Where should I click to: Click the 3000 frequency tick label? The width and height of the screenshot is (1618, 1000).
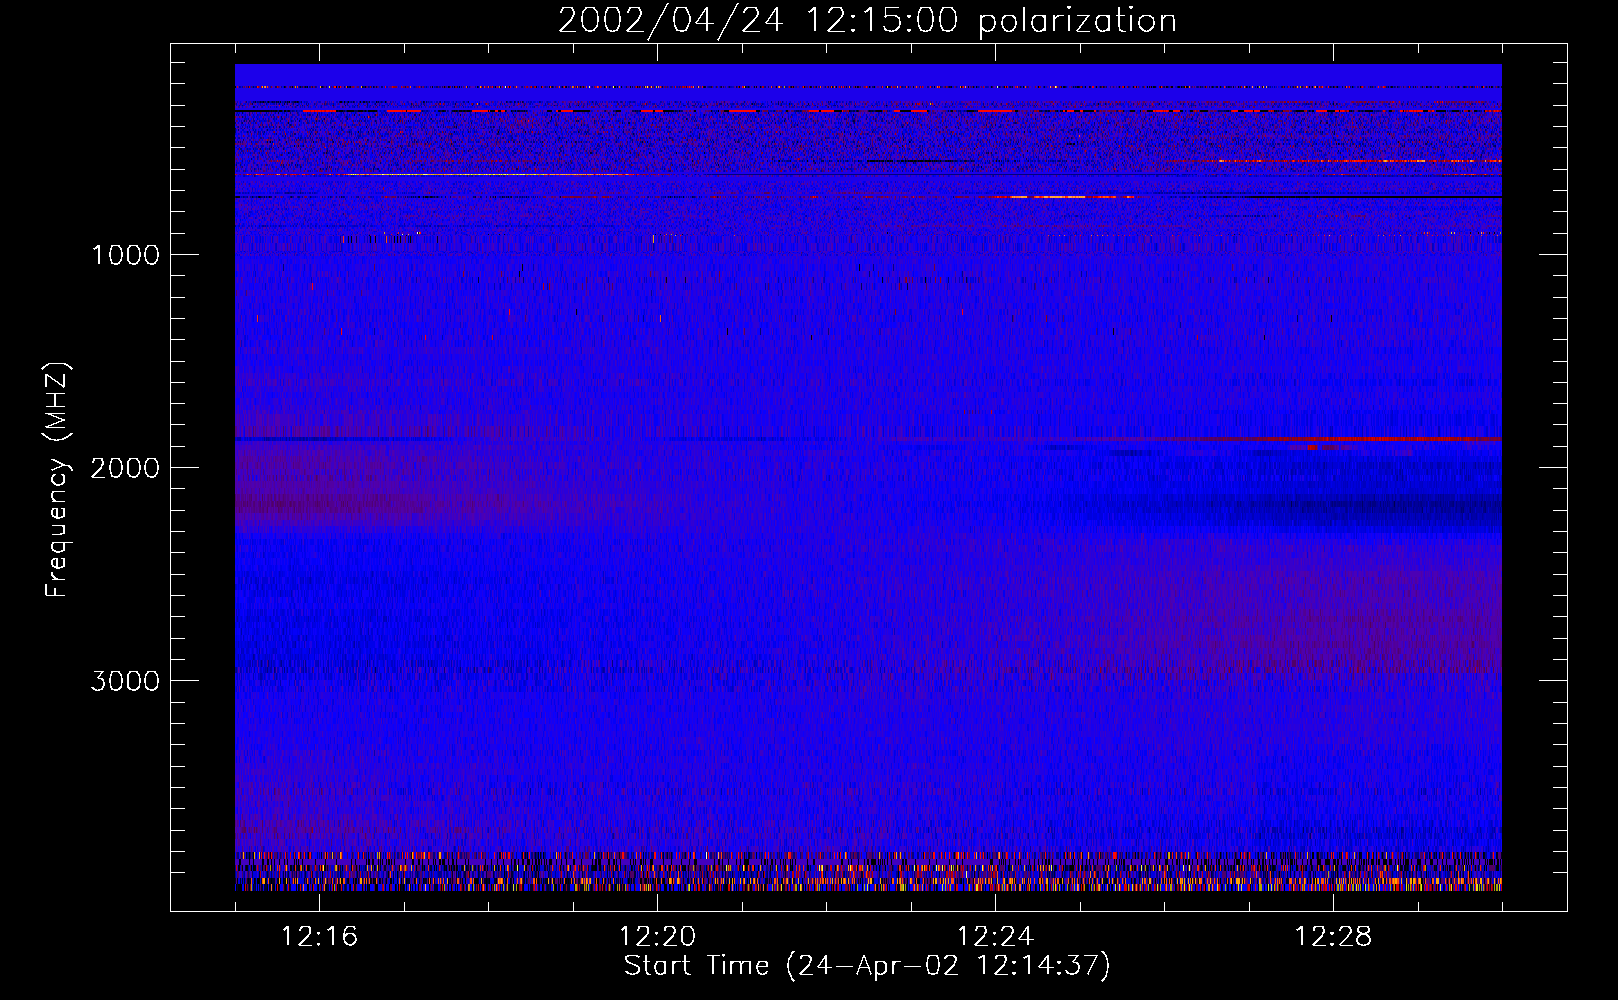click(x=125, y=681)
